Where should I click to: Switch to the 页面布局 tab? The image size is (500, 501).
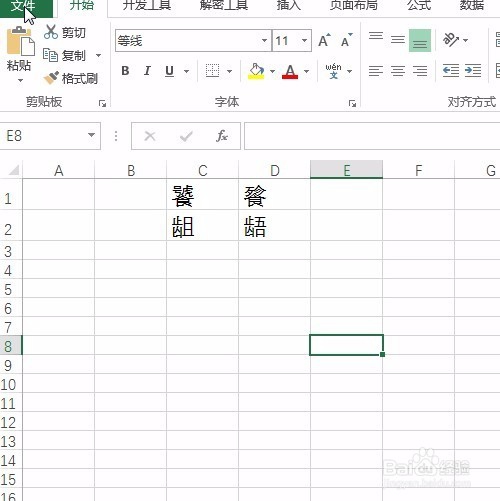[x=353, y=5]
